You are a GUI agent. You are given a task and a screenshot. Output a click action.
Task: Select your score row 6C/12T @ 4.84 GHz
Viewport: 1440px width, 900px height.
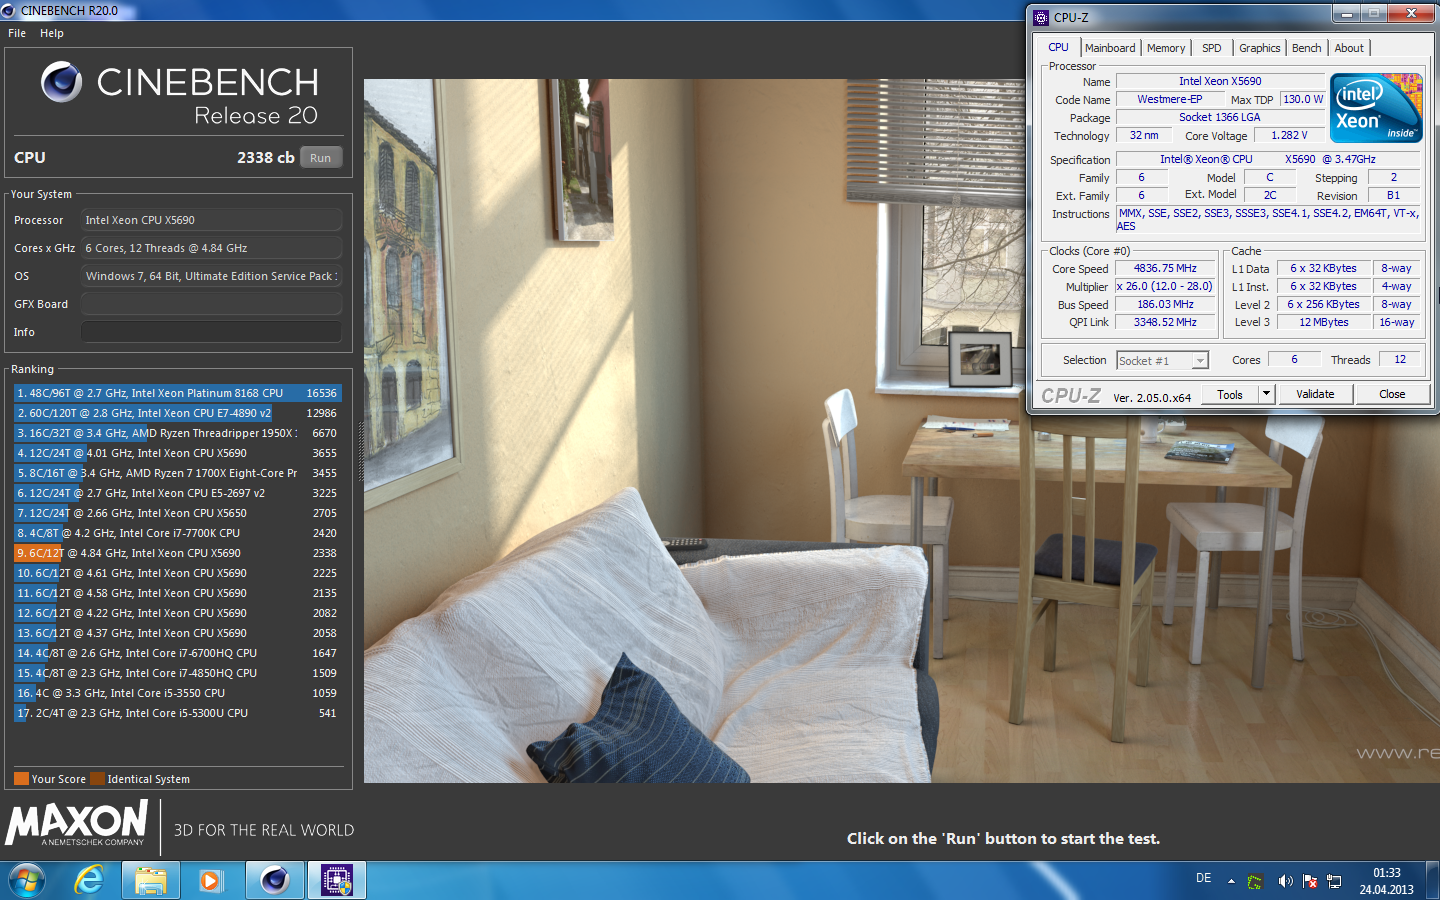(177, 553)
